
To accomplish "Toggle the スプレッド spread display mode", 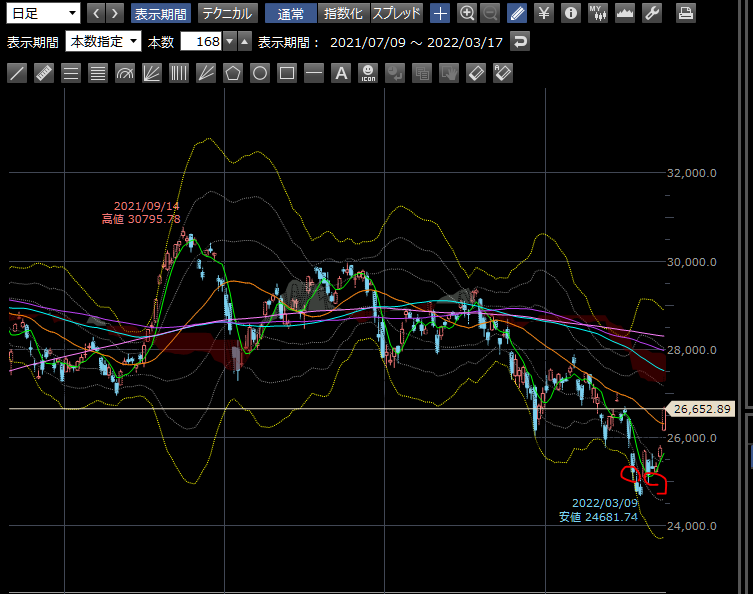I will pos(397,13).
